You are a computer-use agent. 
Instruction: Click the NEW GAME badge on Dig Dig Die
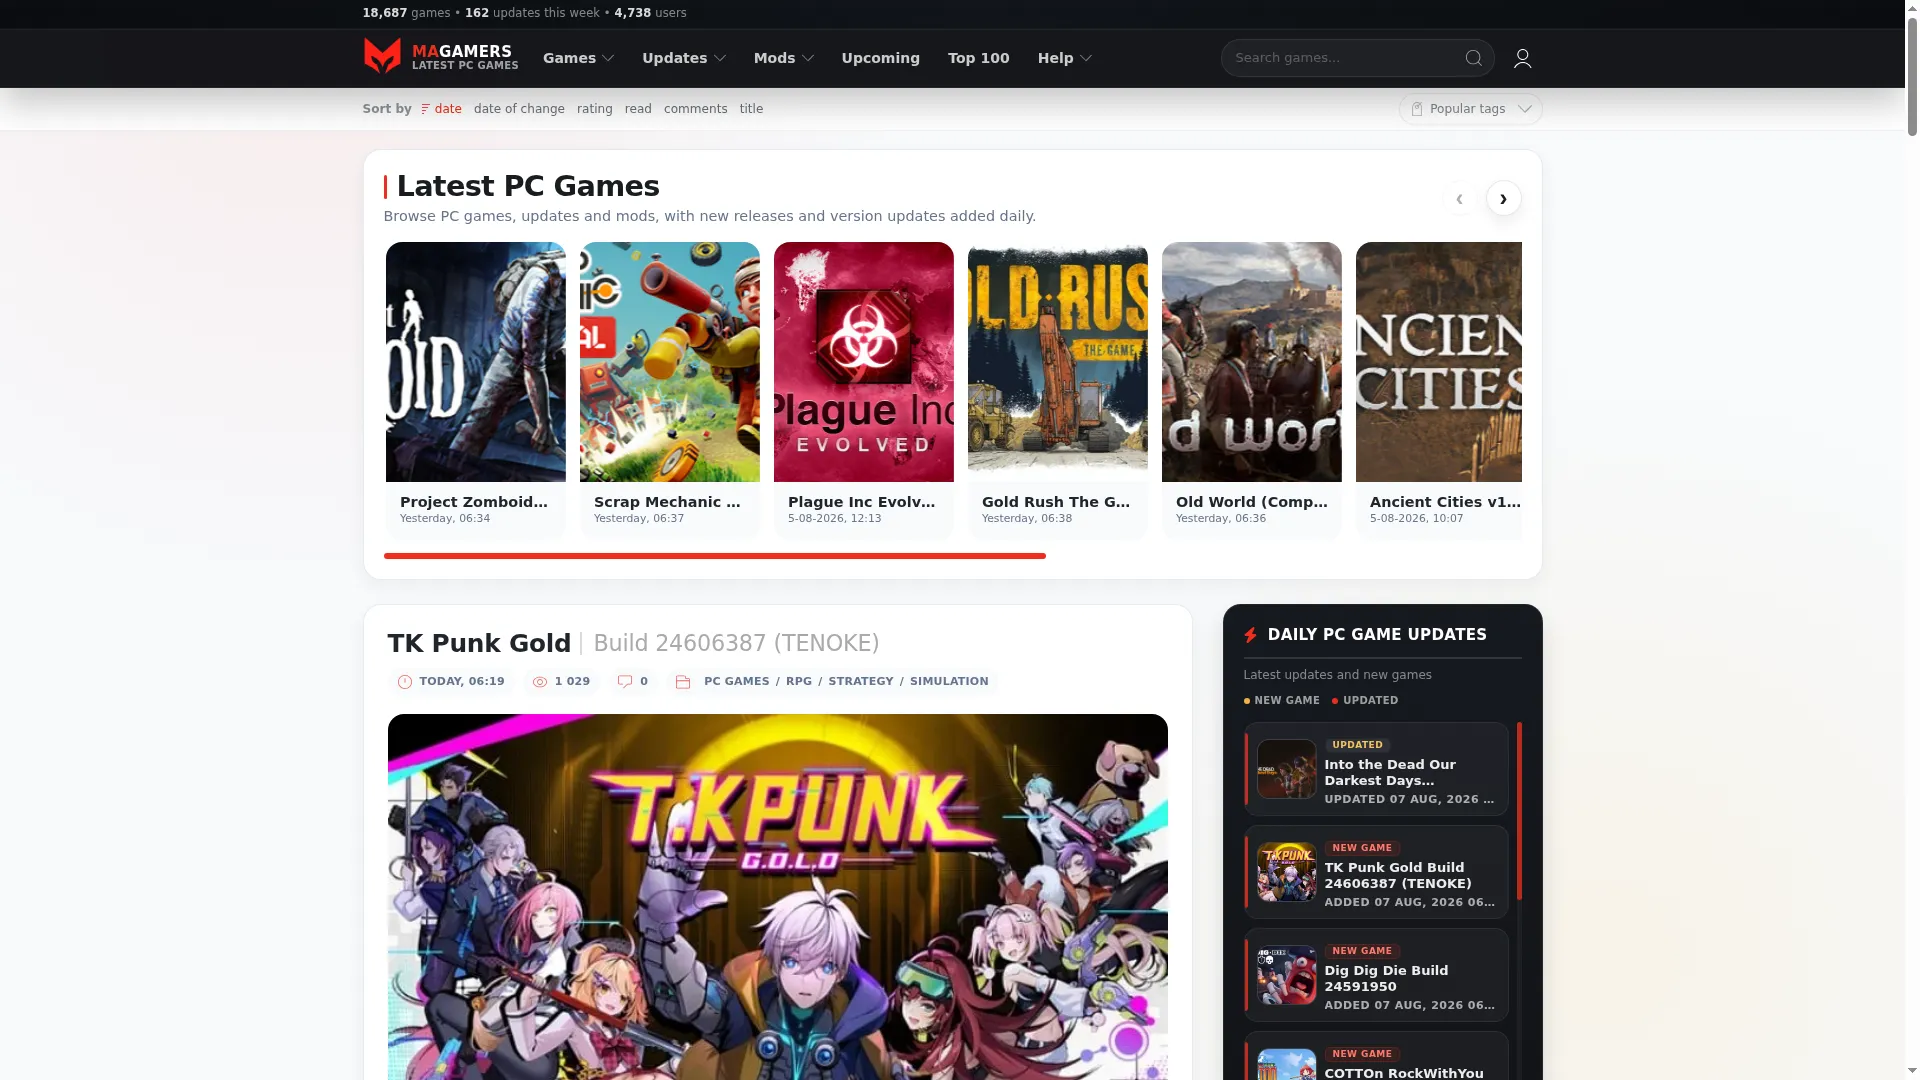pyautogui.click(x=1362, y=951)
